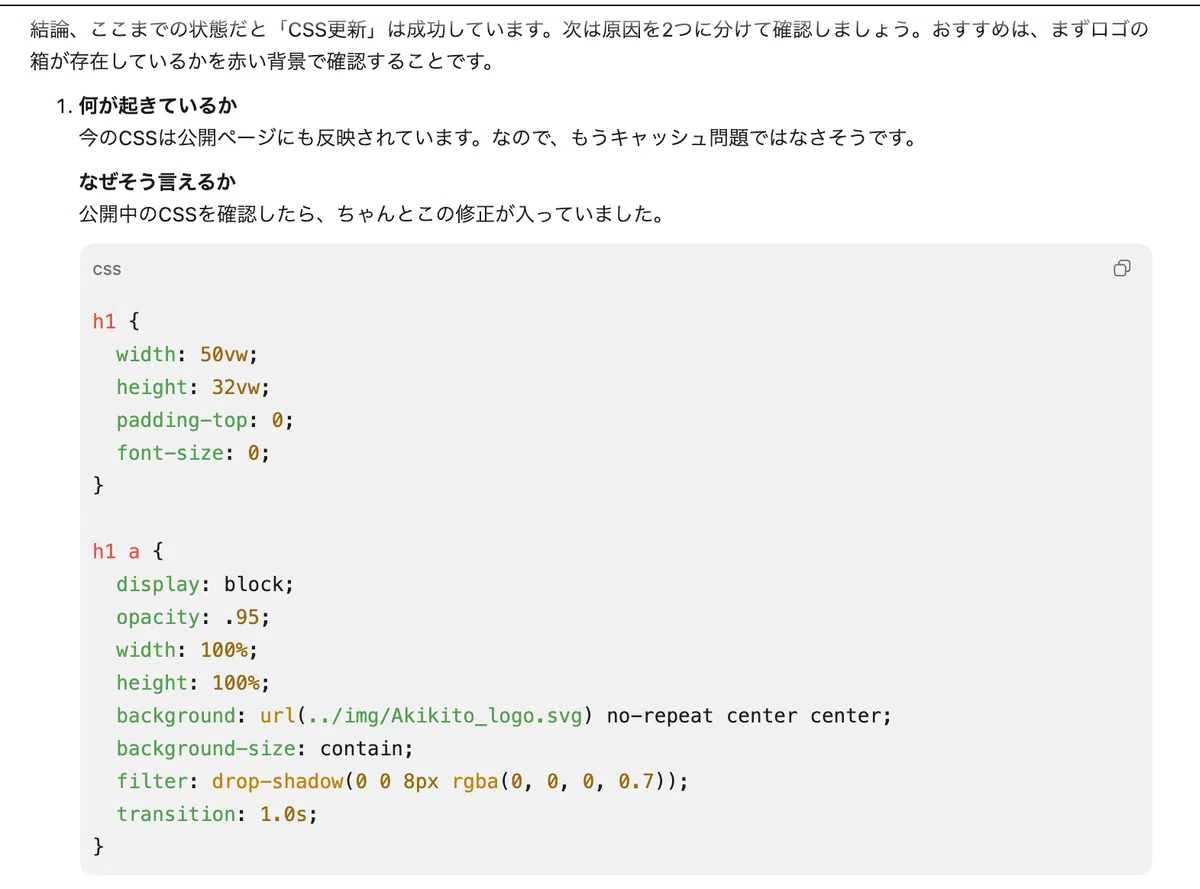Click the "font-size: 0;" declaration
Viewport: 1200px width, 889px height.
tap(193, 453)
